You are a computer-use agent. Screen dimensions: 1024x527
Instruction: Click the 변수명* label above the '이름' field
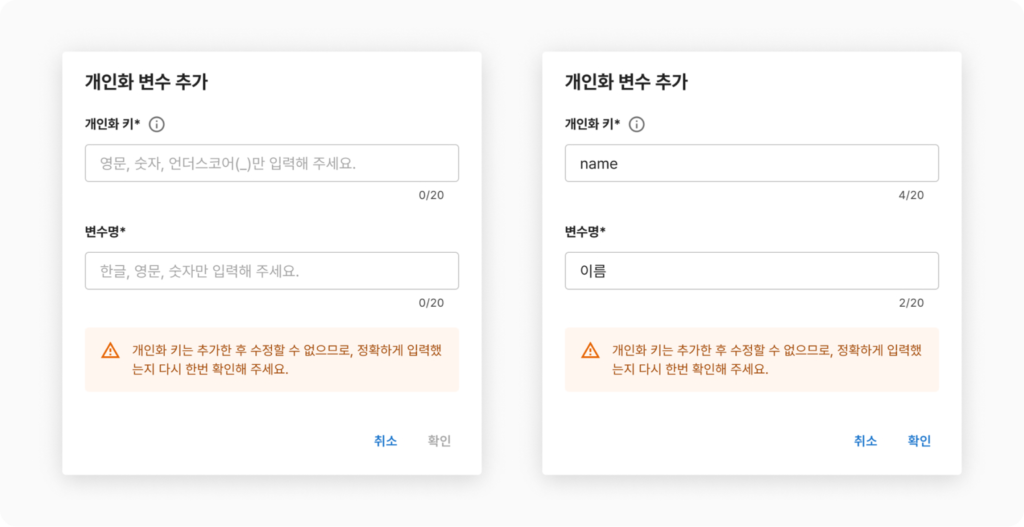click(585, 232)
